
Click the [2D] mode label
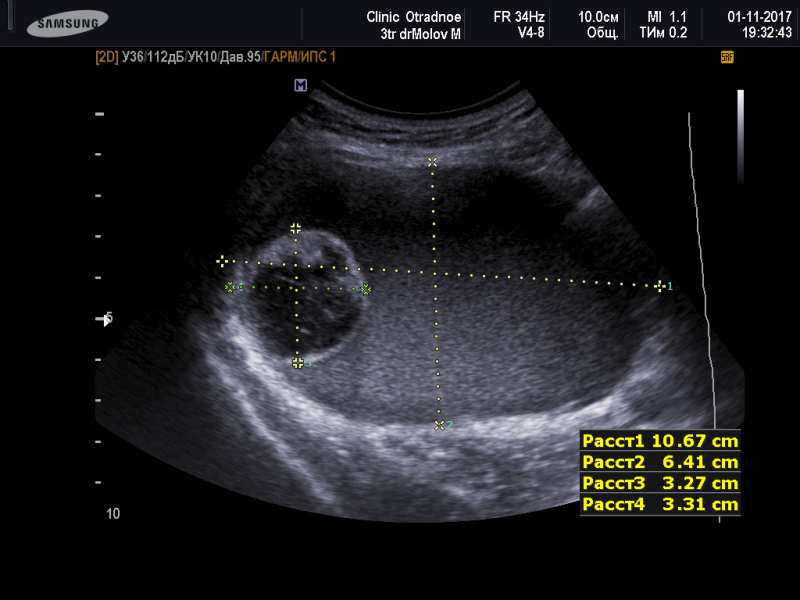pyautogui.click(x=107, y=57)
